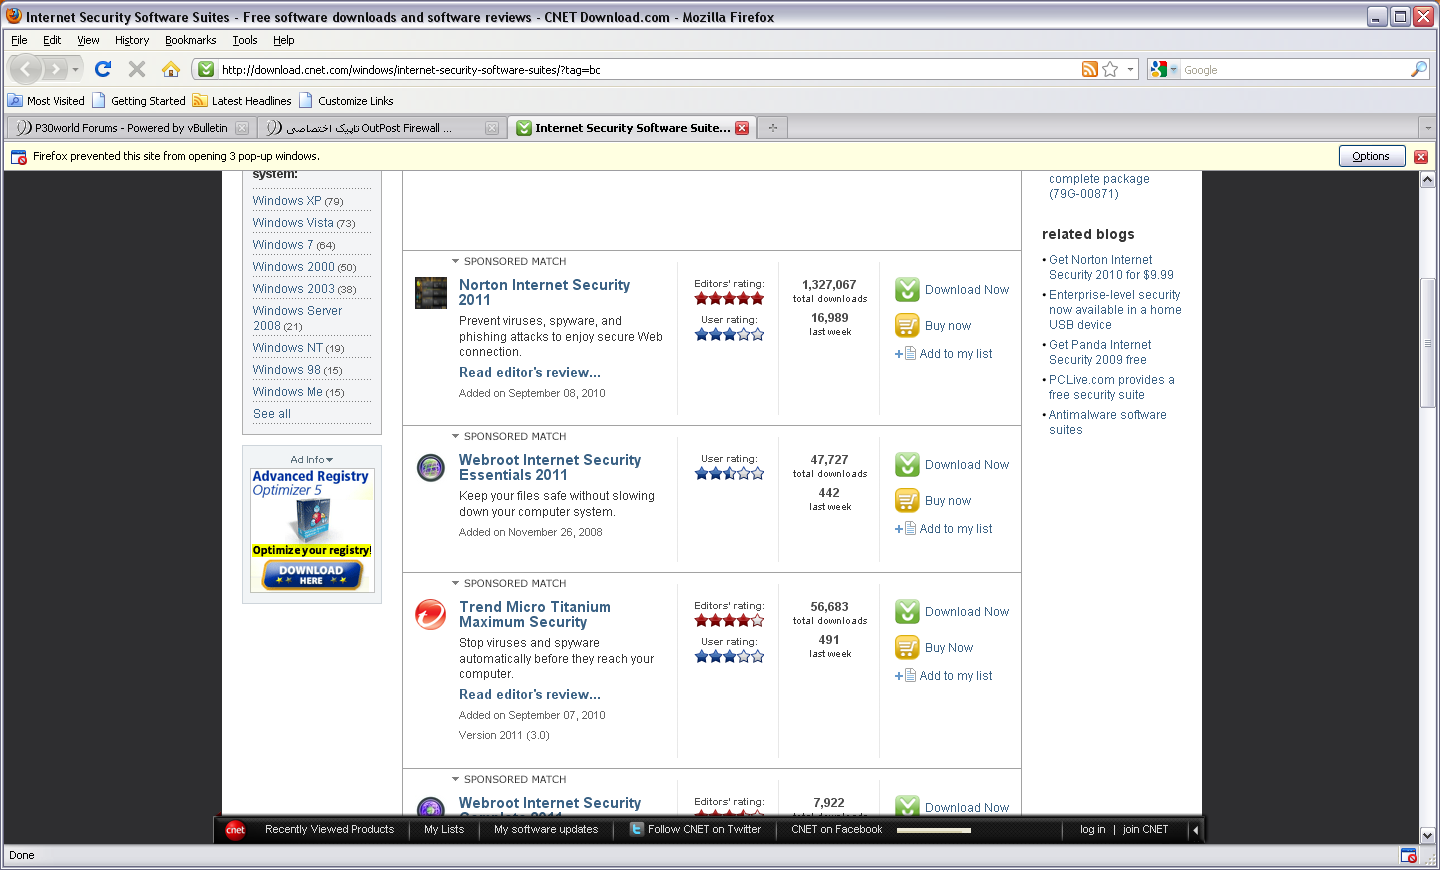
Task: Click Trend Micro Buy Now cart icon
Action: (907, 647)
